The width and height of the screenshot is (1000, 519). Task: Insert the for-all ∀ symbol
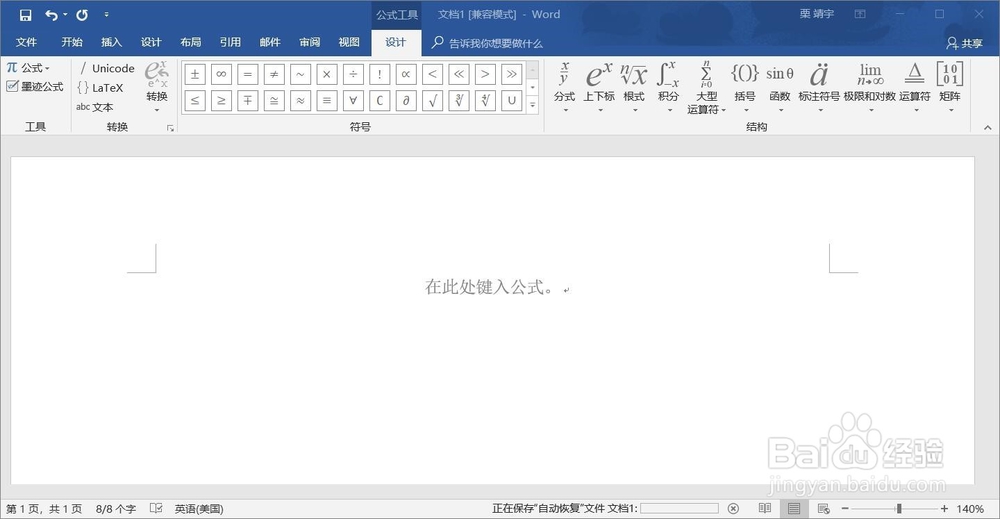click(x=353, y=101)
